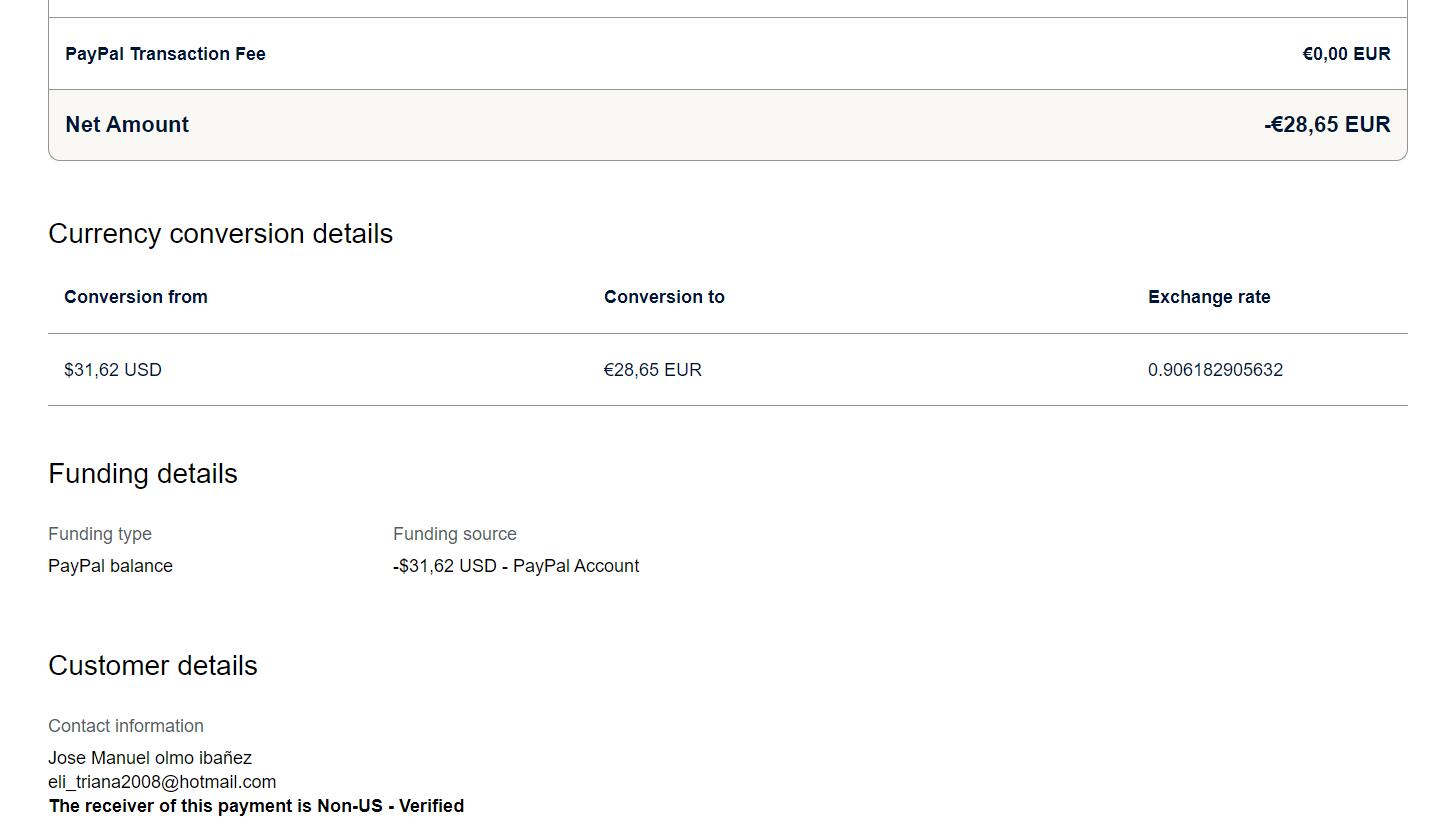Click the PayPal Transaction Fee label
The height and width of the screenshot is (832, 1448).
point(165,54)
